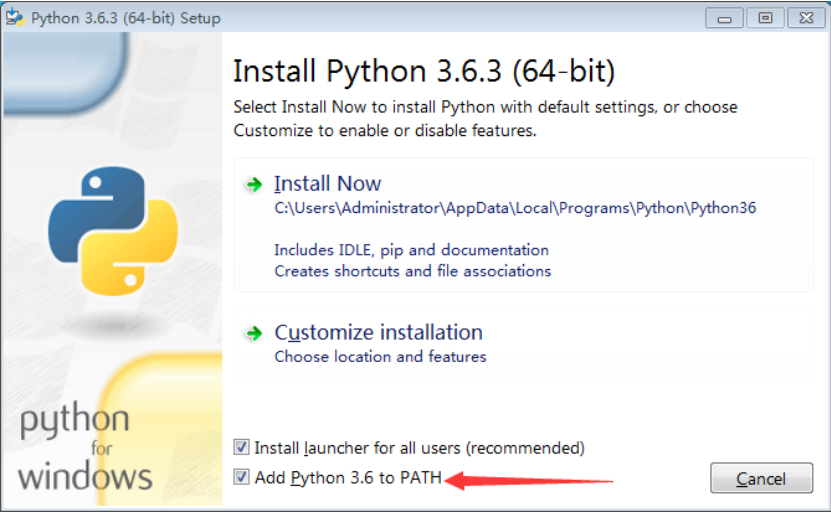Click the Python installer icon in title bar
This screenshot has height=512, width=831.
tap(15, 18)
